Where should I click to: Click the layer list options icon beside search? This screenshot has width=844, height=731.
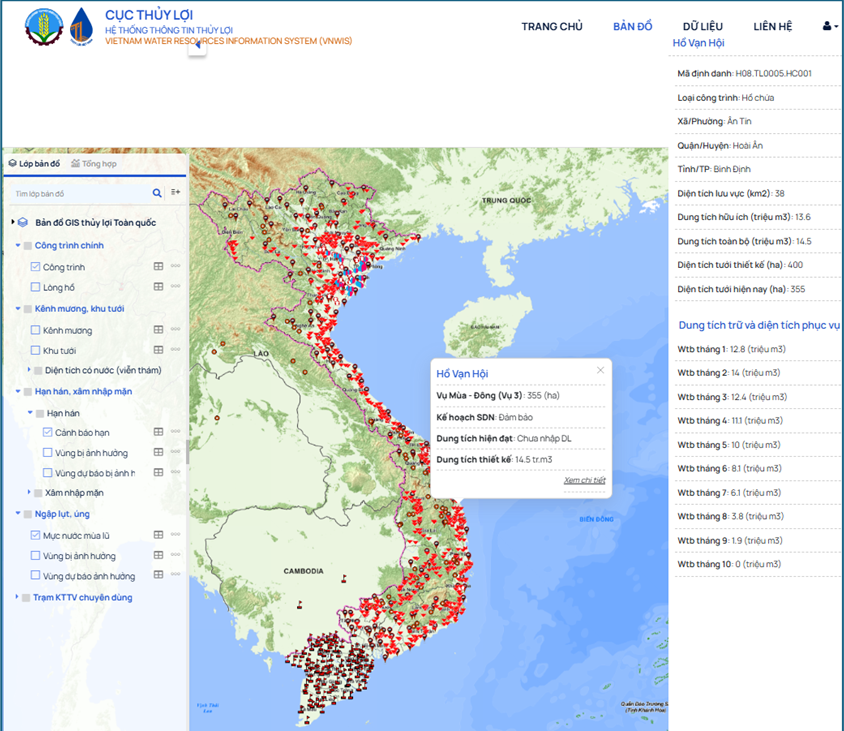(176, 193)
